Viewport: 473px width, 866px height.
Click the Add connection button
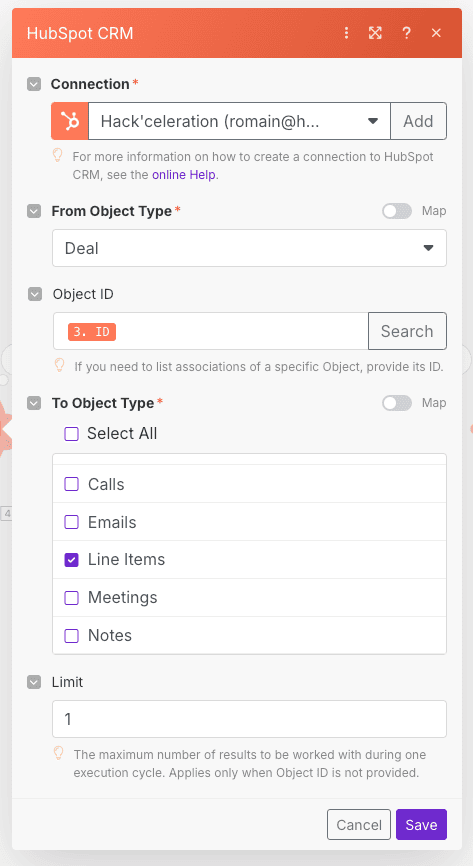[418, 121]
